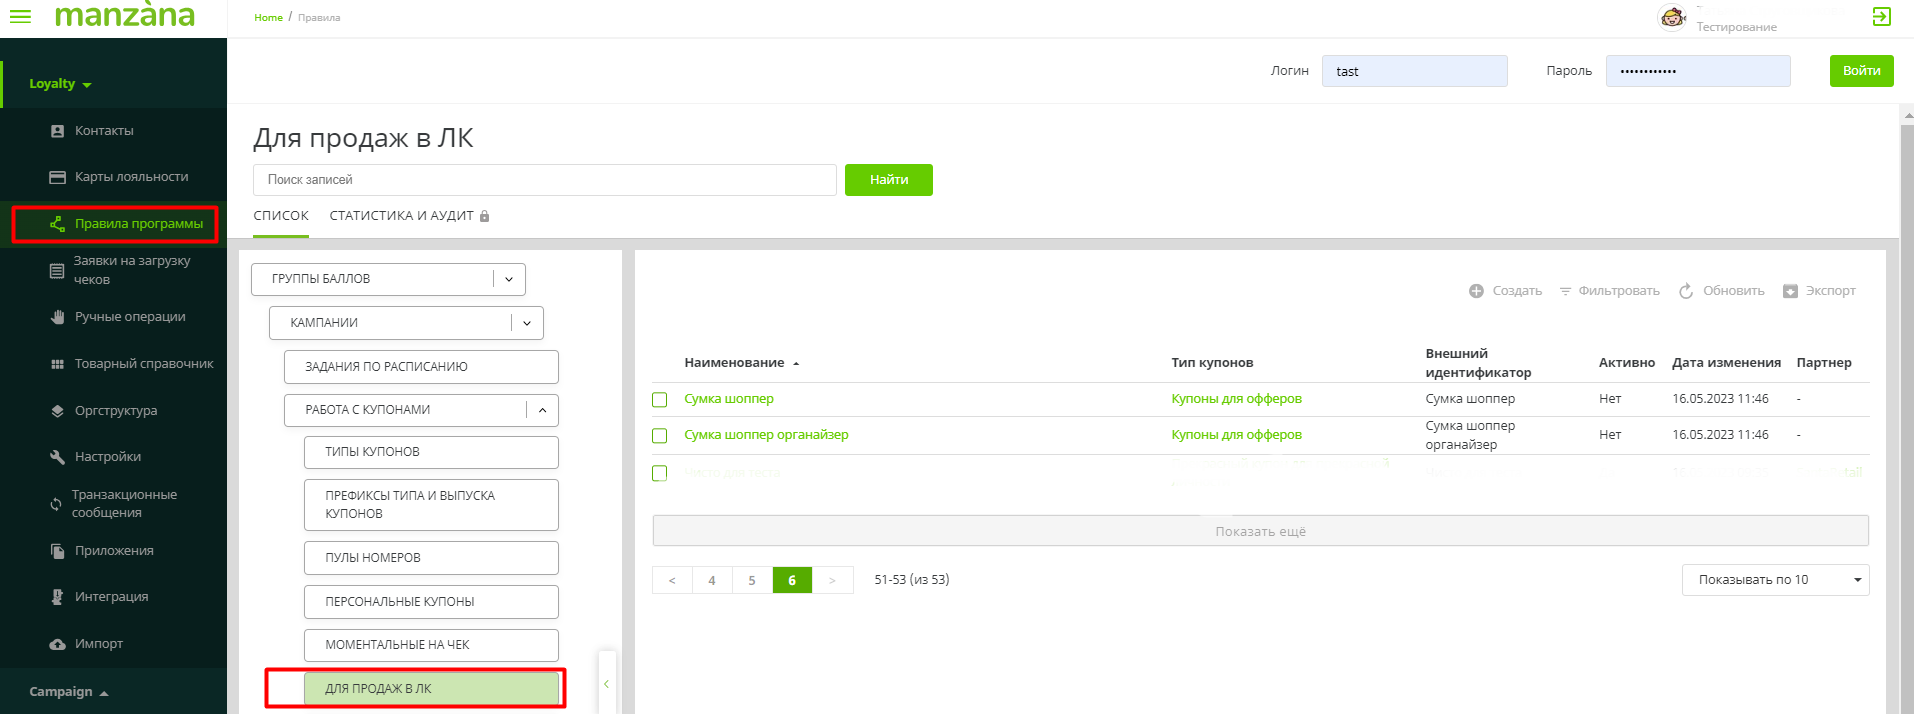
Task: Open Карты лояльности in sidebar
Action: [x=131, y=177]
